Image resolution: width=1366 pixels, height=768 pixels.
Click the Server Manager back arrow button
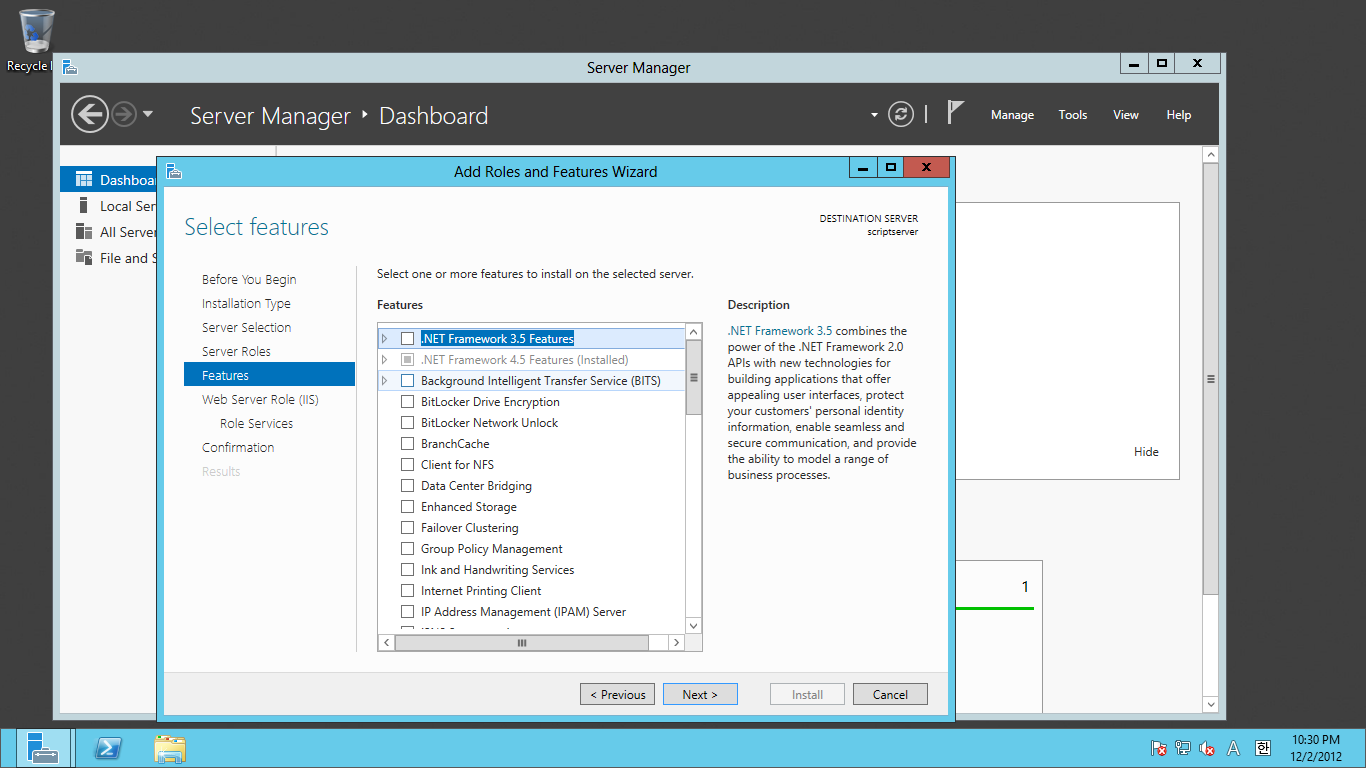[90, 114]
